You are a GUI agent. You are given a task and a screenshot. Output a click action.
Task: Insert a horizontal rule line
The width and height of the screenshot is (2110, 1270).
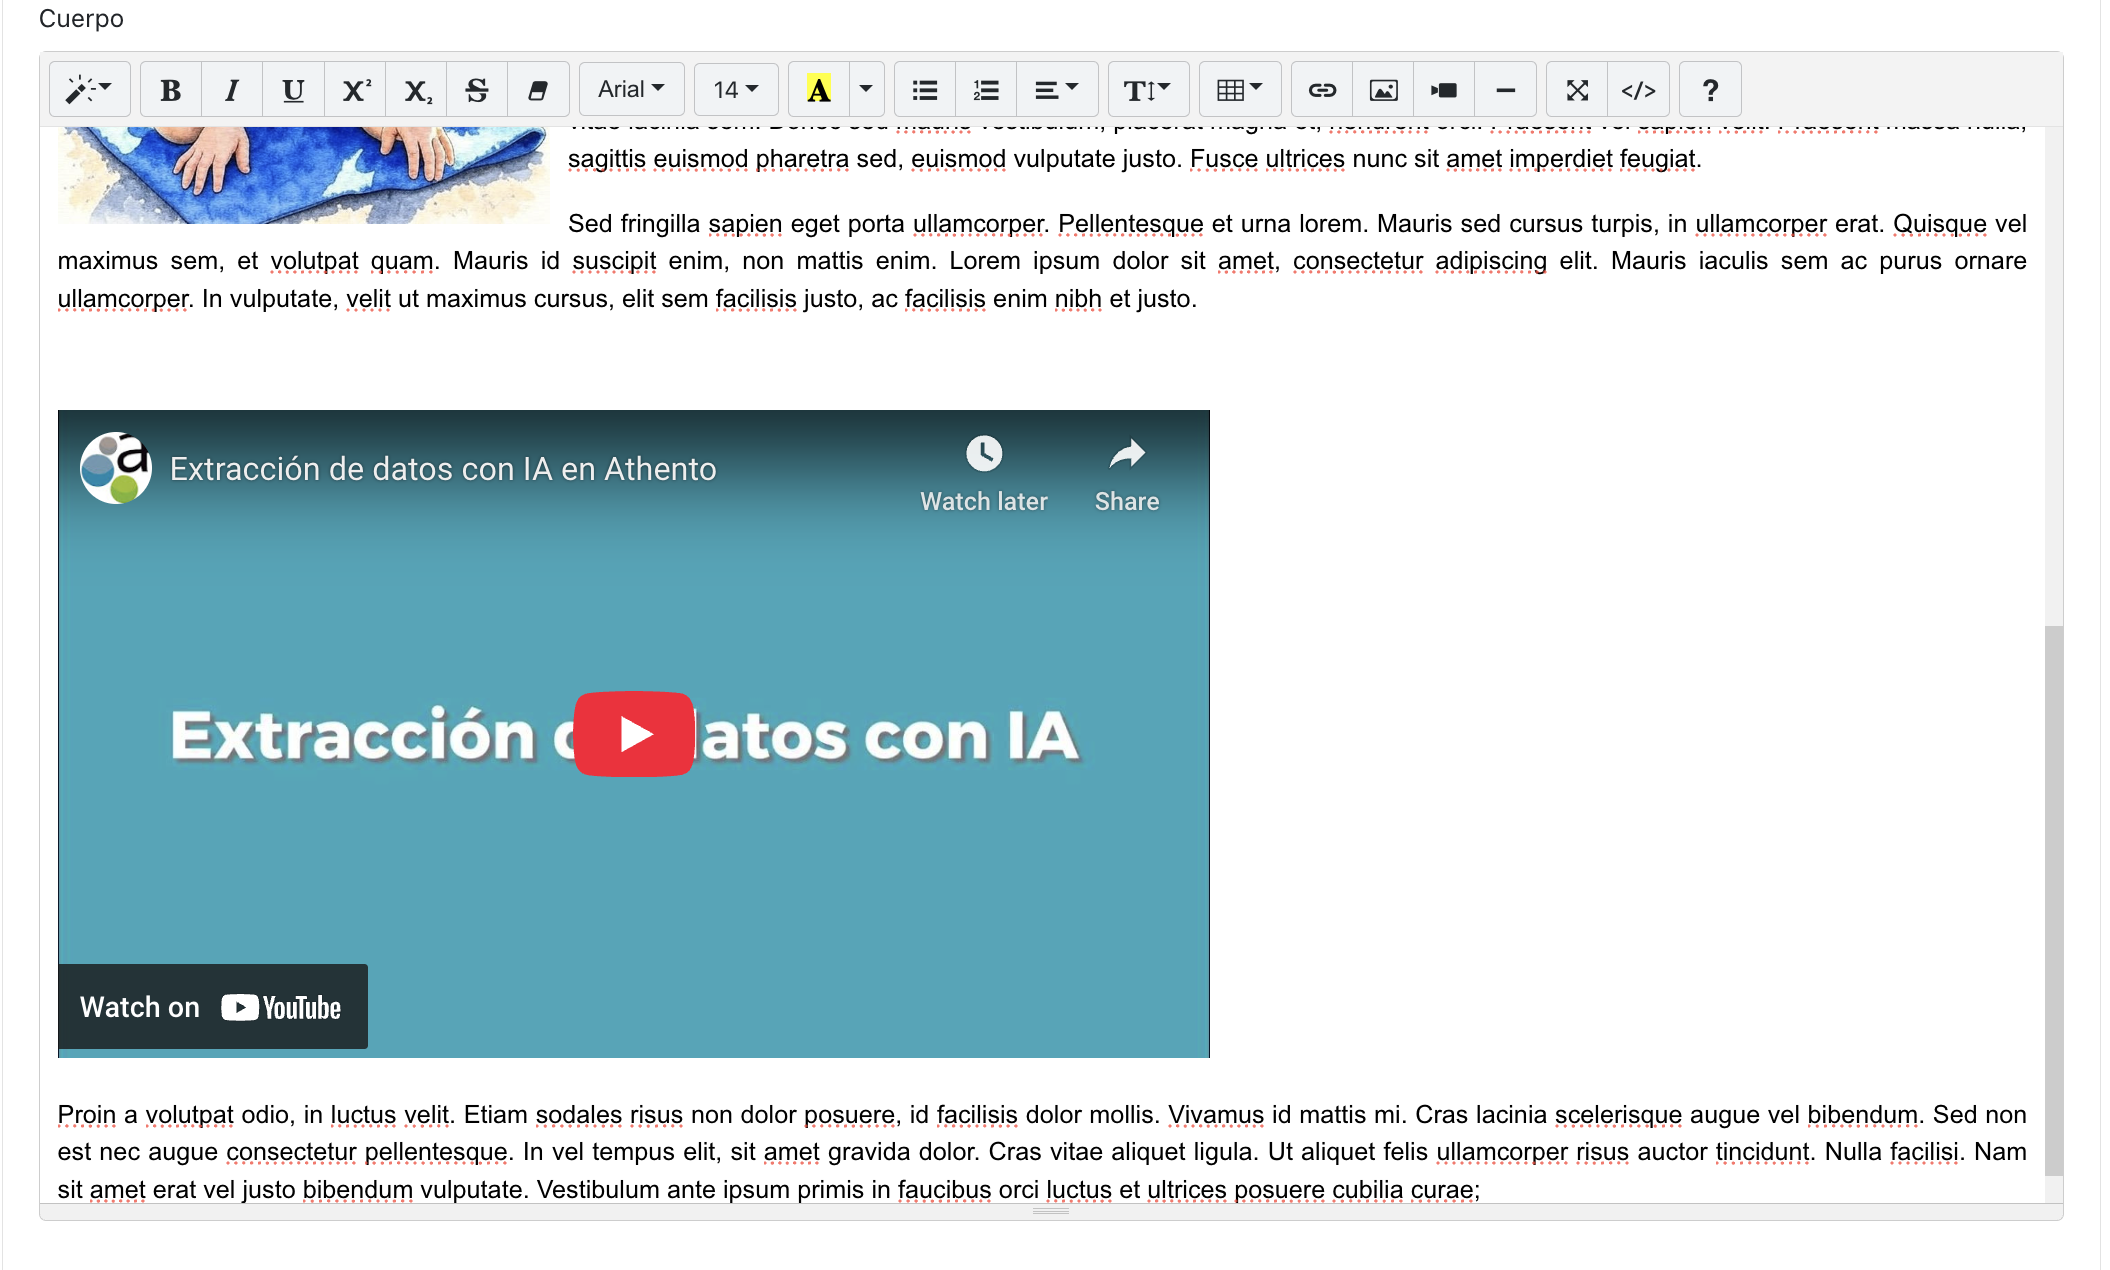pyautogui.click(x=1505, y=90)
